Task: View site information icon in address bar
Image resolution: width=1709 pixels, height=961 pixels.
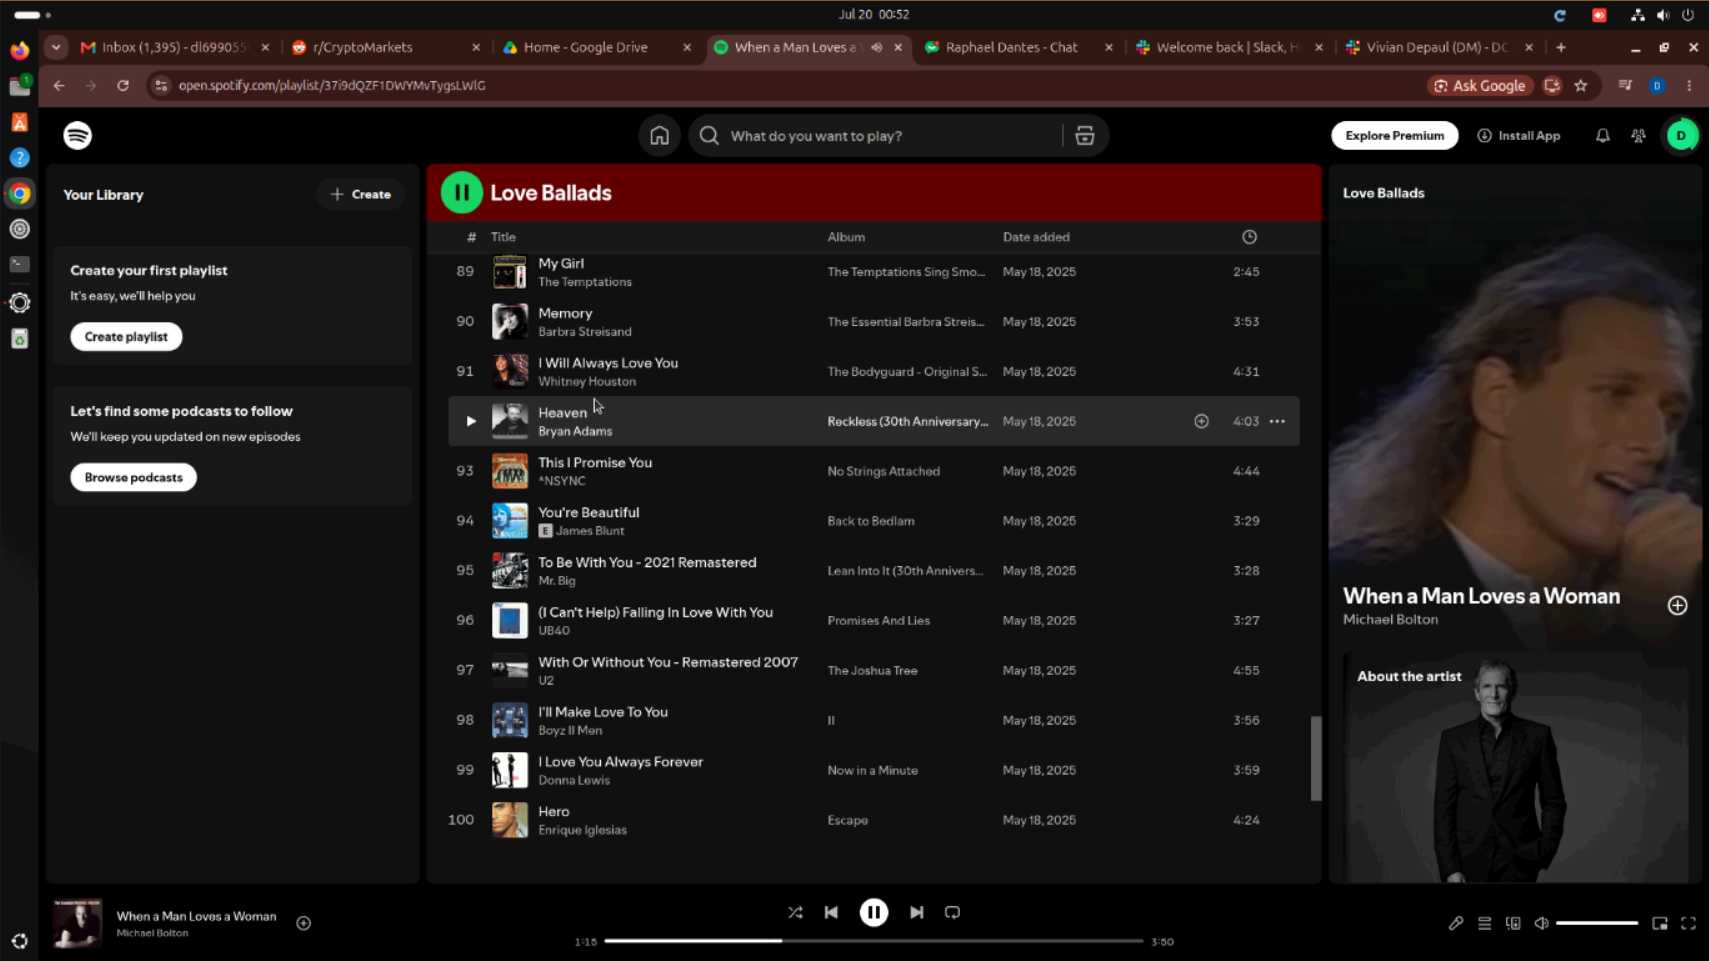Action: click(x=161, y=86)
